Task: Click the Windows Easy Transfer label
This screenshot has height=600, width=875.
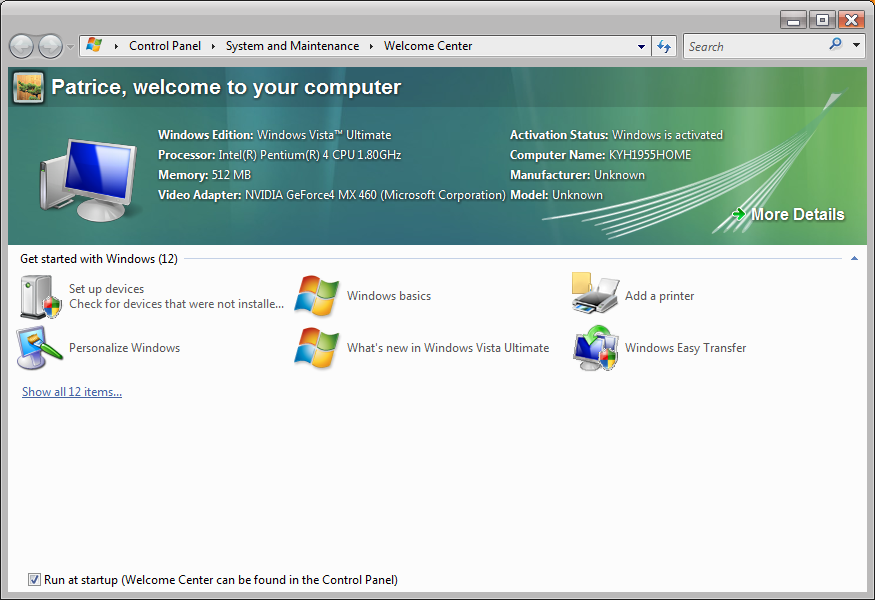Action: [685, 348]
